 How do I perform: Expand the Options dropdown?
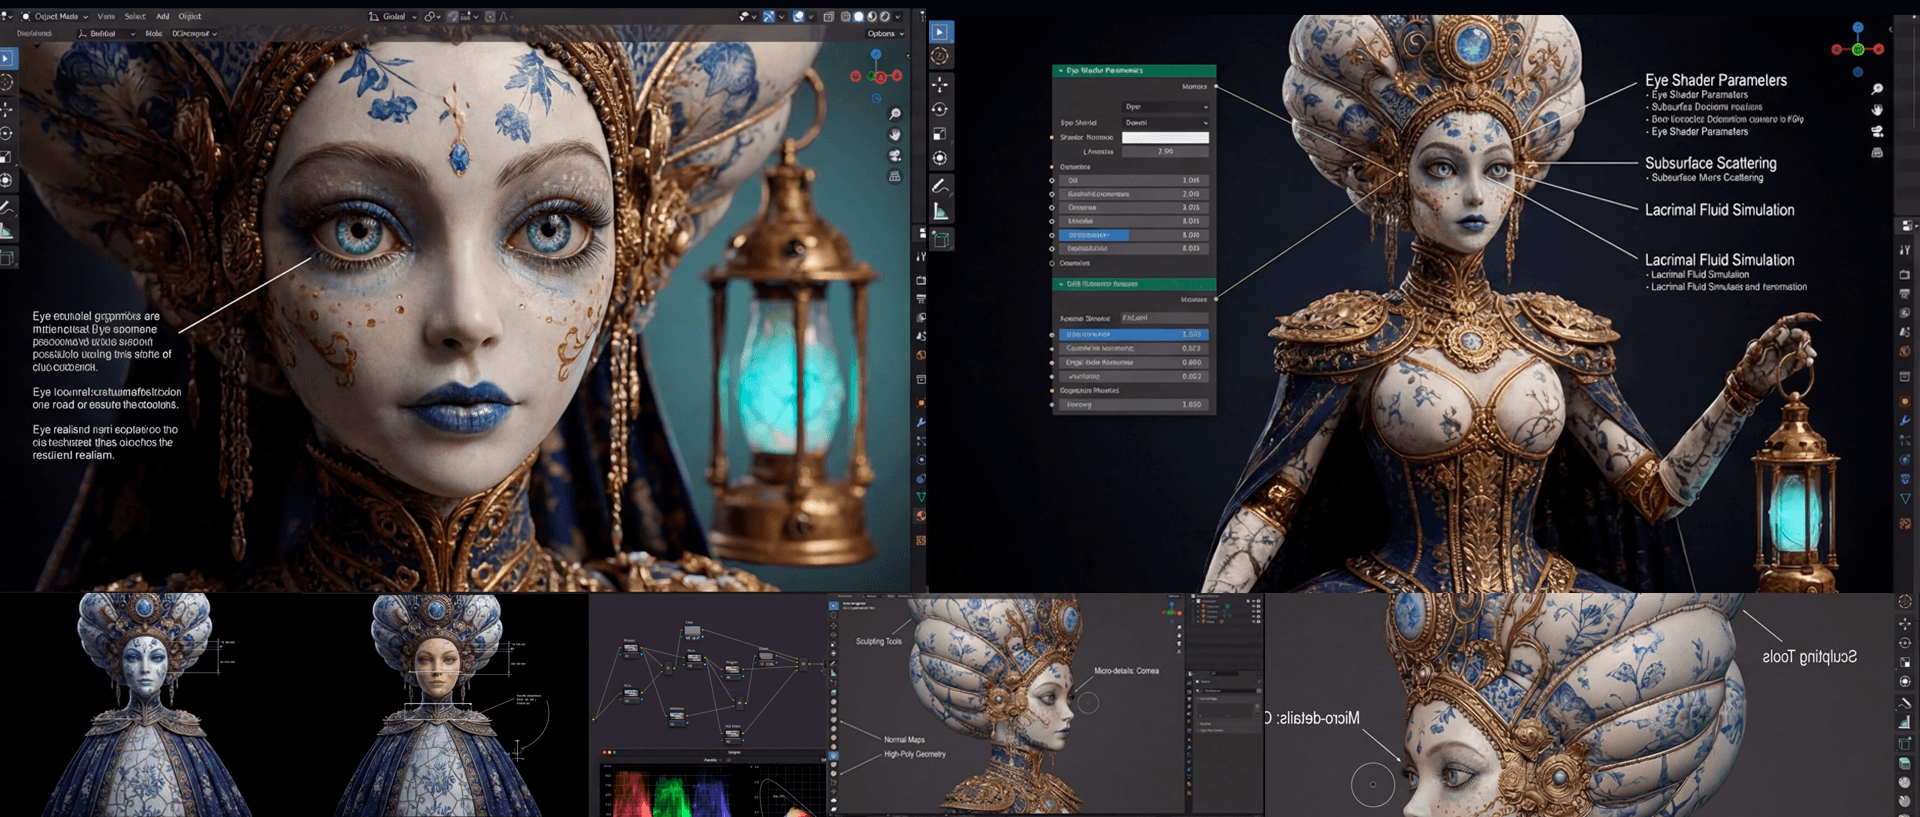885,34
